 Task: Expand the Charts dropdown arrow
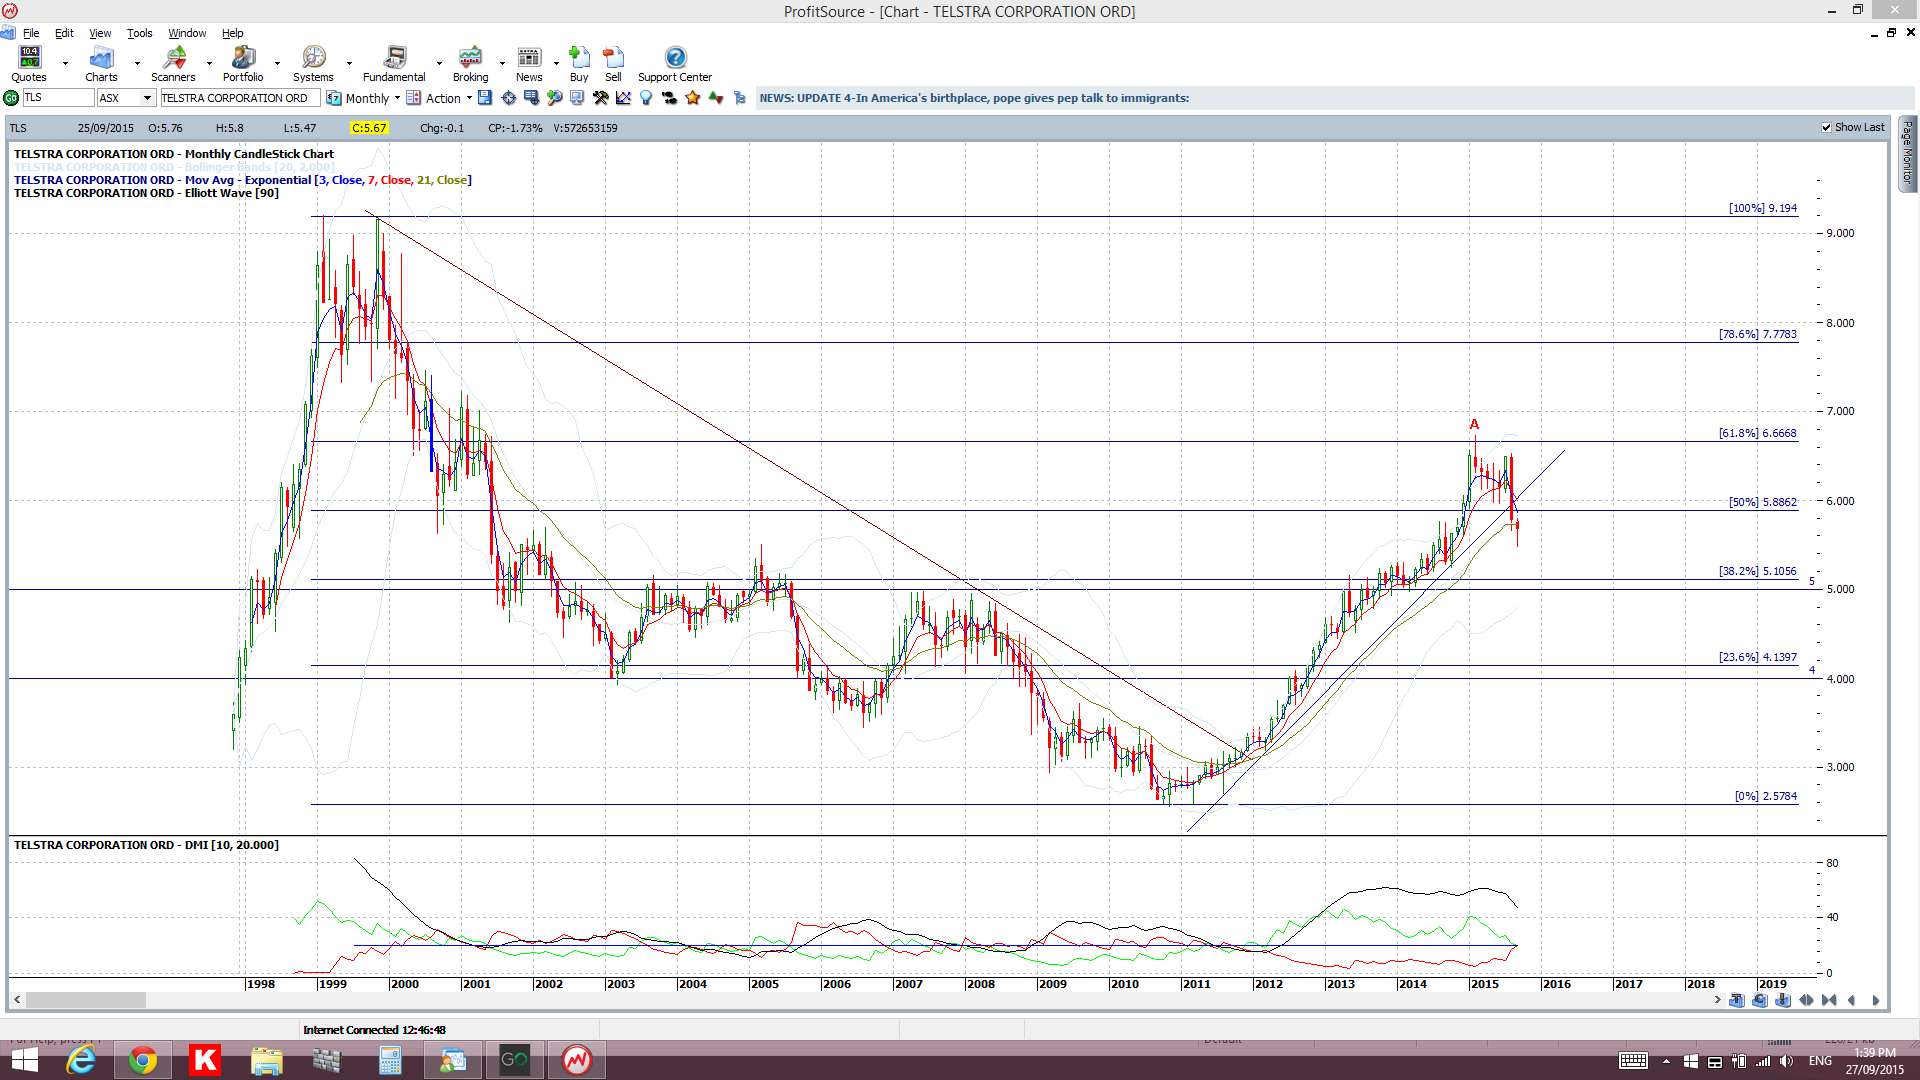click(x=137, y=63)
